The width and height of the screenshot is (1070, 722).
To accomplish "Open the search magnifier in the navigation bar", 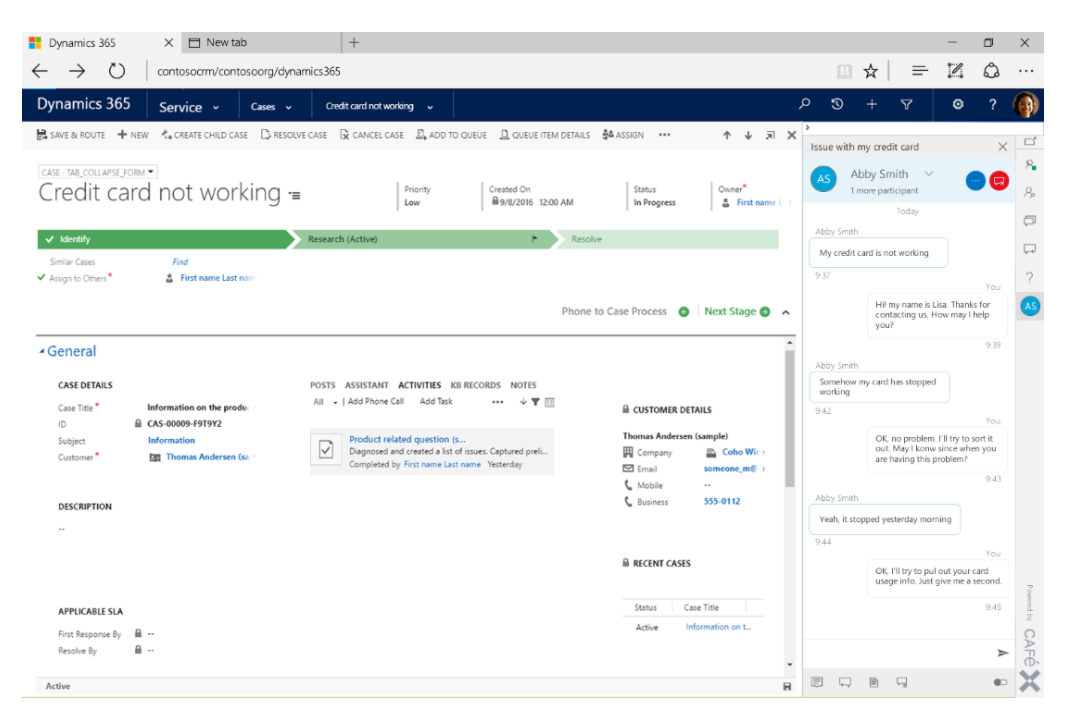I will pos(805,104).
